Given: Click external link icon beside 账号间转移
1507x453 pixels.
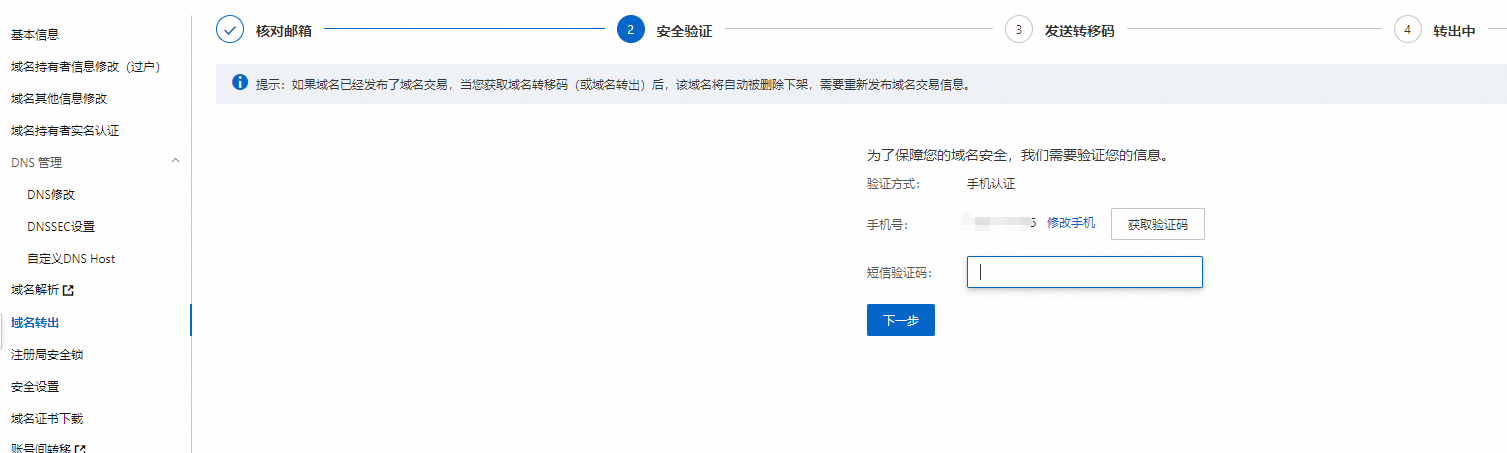Looking at the screenshot, I should click(80, 449).
